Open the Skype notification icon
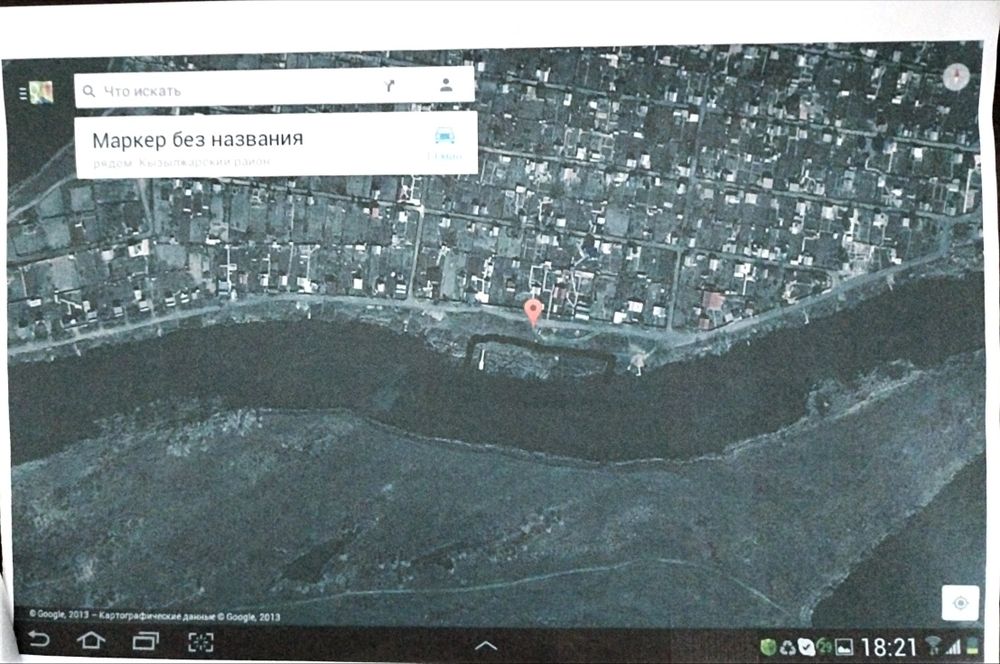 pyautogui.click(x=806, y=647)
